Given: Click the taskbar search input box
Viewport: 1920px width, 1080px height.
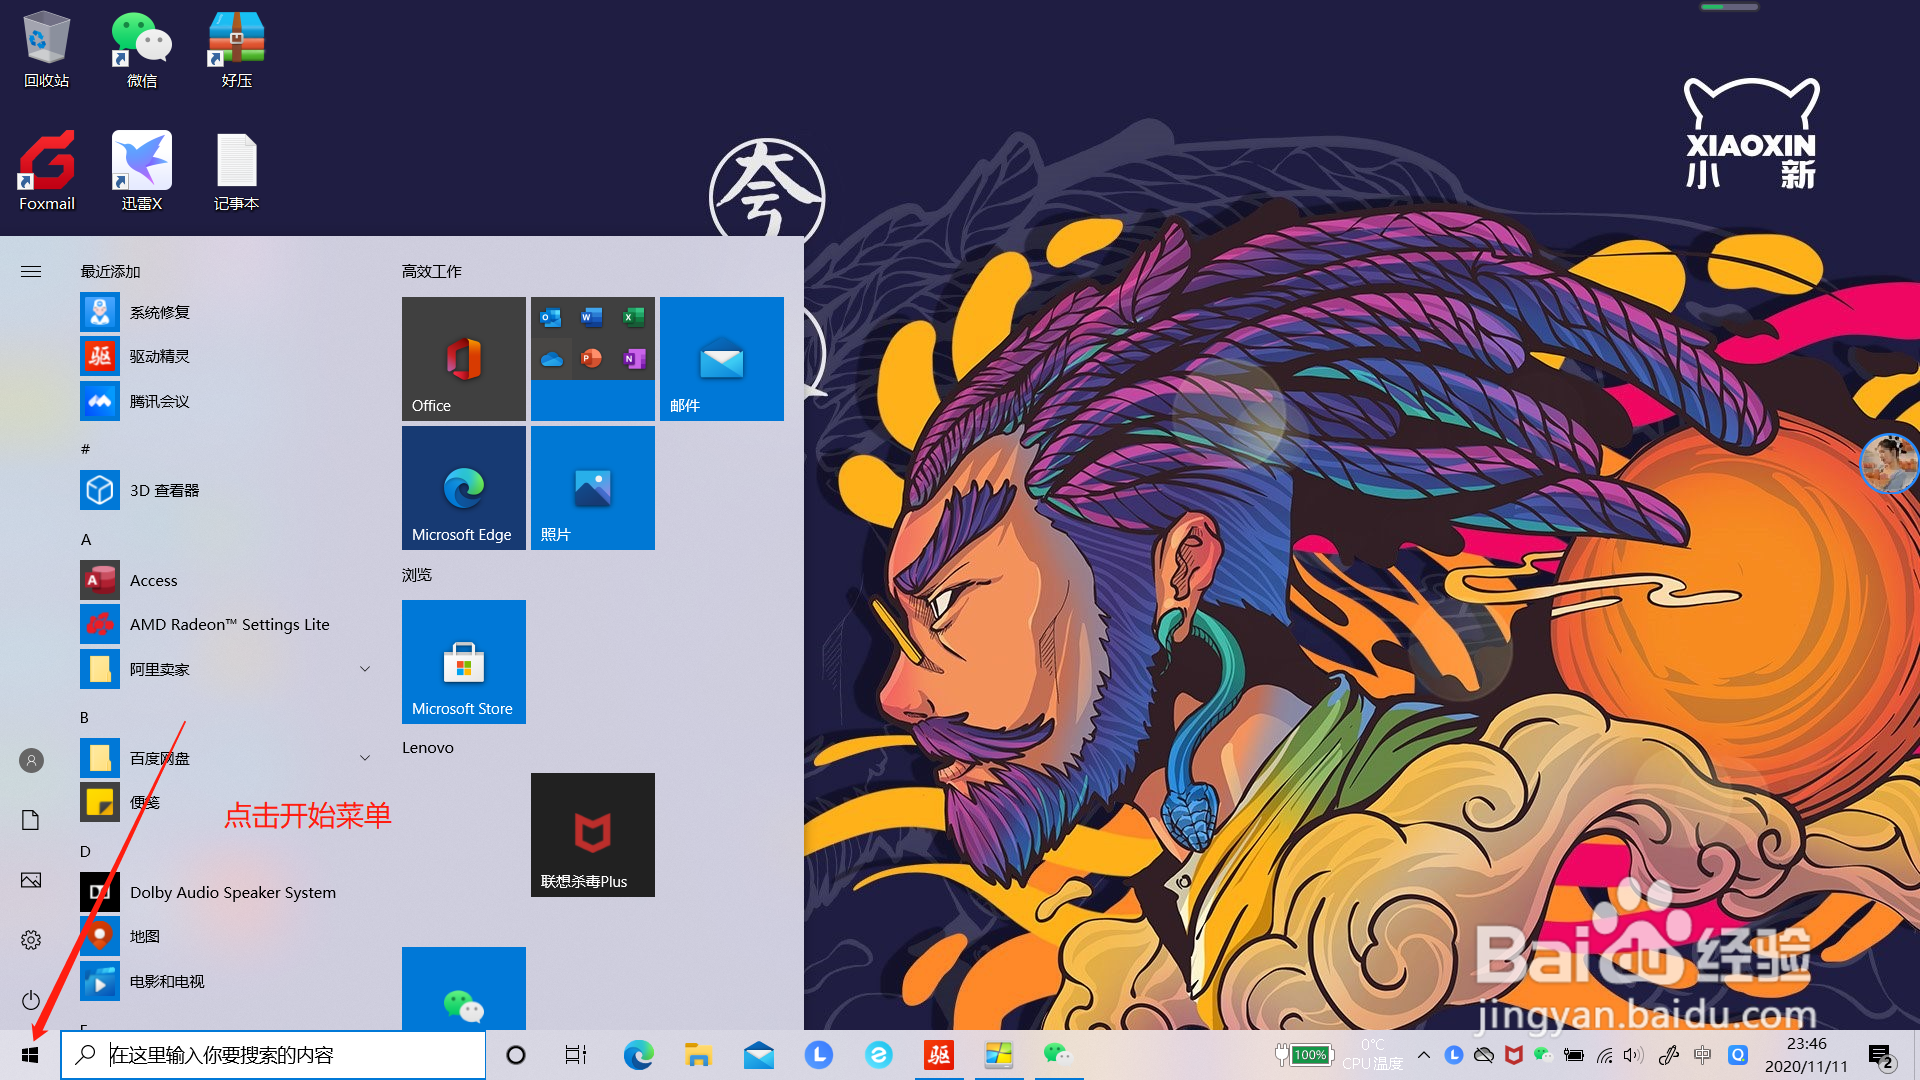Looking at the screenshot, I should [x=290, y=1055].
